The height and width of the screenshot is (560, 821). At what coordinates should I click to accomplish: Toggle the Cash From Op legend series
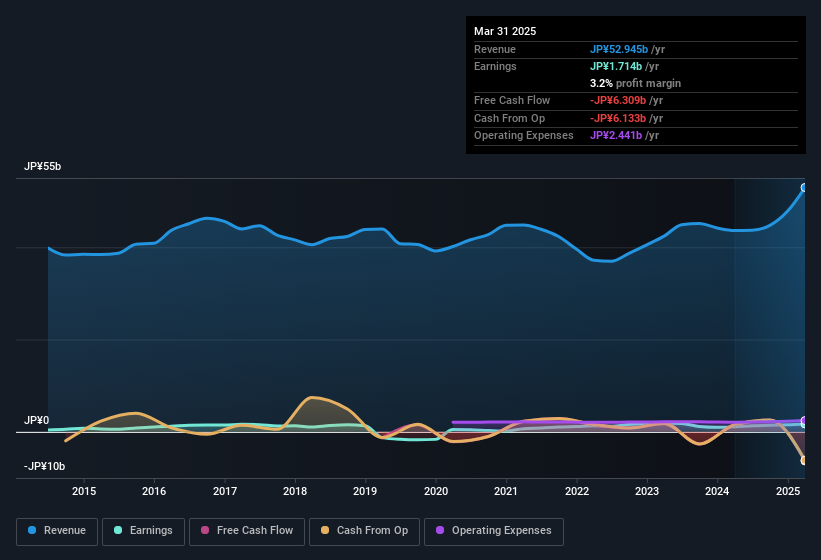[x=364, y=531]
